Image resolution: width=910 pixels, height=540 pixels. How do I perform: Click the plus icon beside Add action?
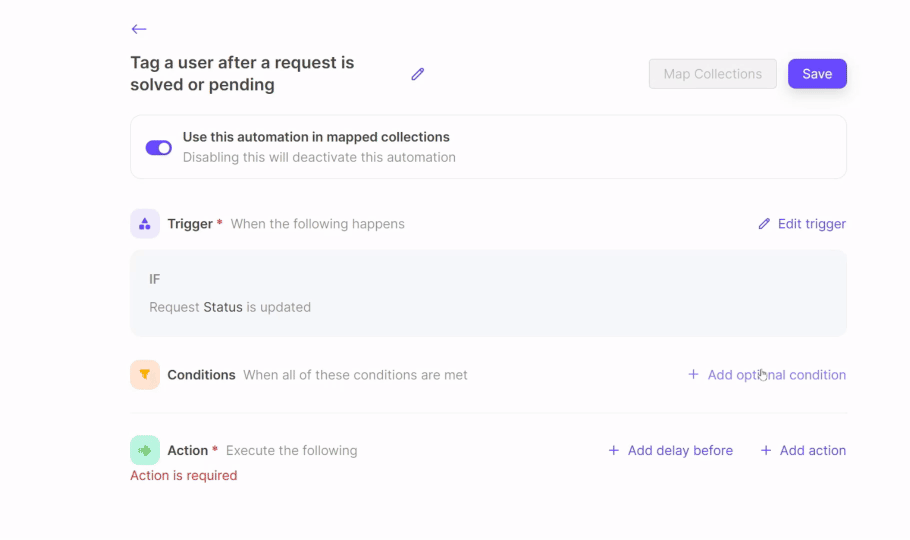tap(766, 451)
